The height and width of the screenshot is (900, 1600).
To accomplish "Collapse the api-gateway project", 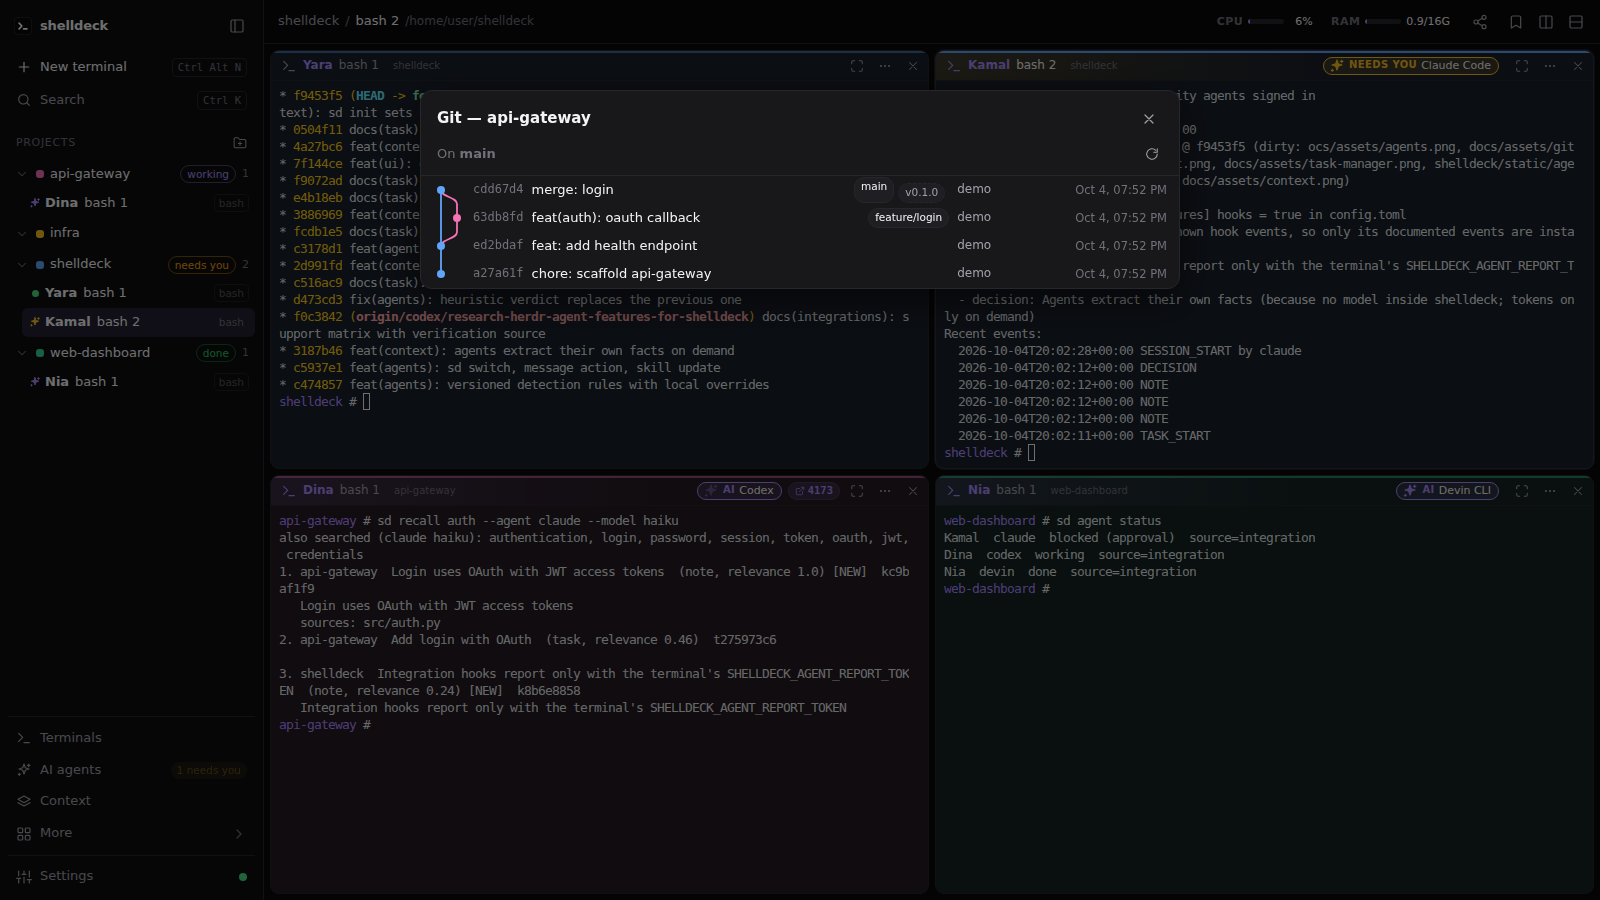I will point(22,174).
